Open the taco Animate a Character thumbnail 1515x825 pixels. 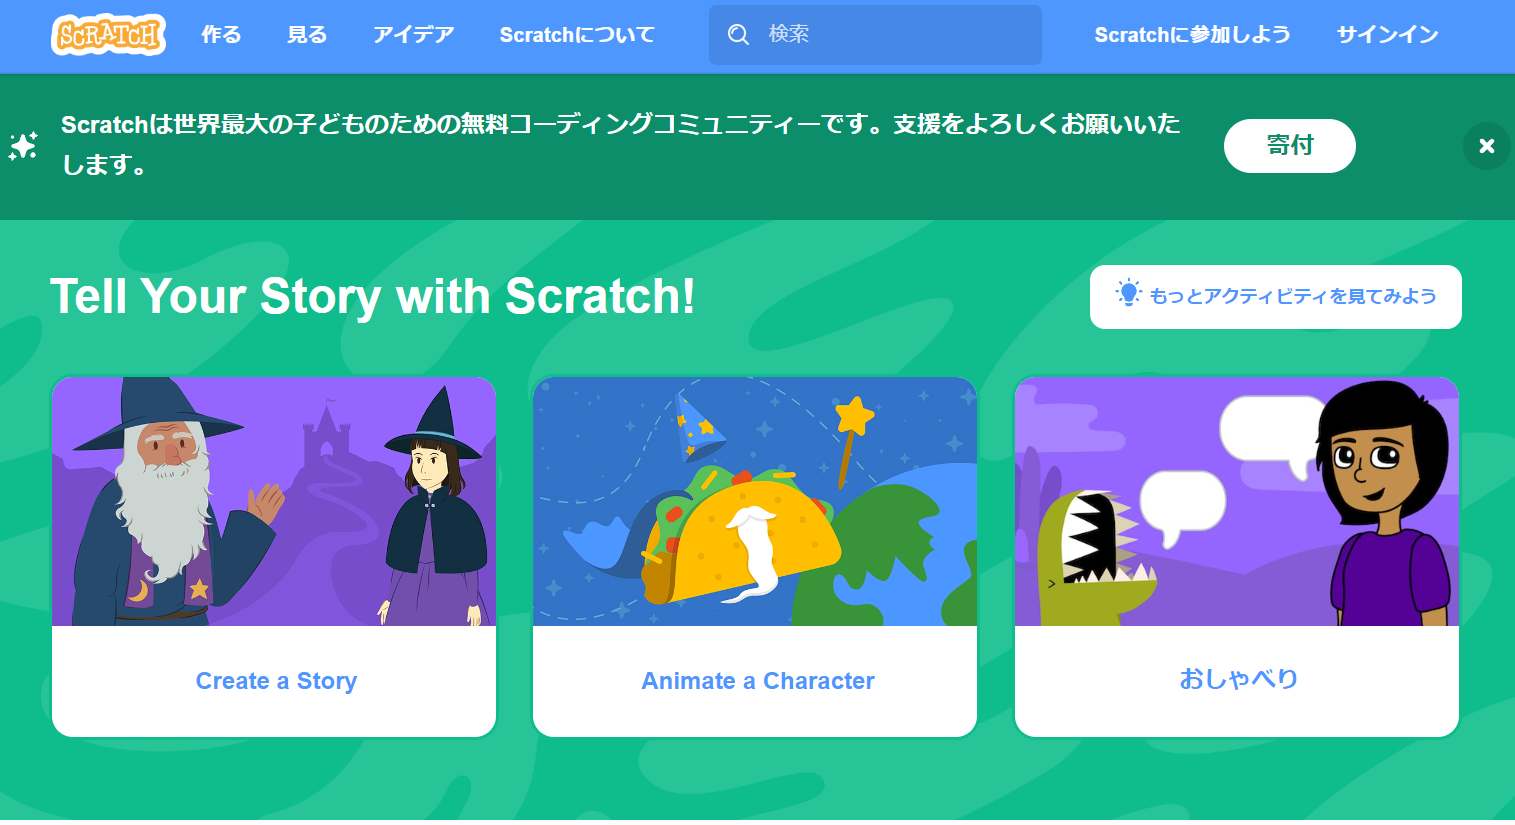pyautogui.click(x=755, y=502)
